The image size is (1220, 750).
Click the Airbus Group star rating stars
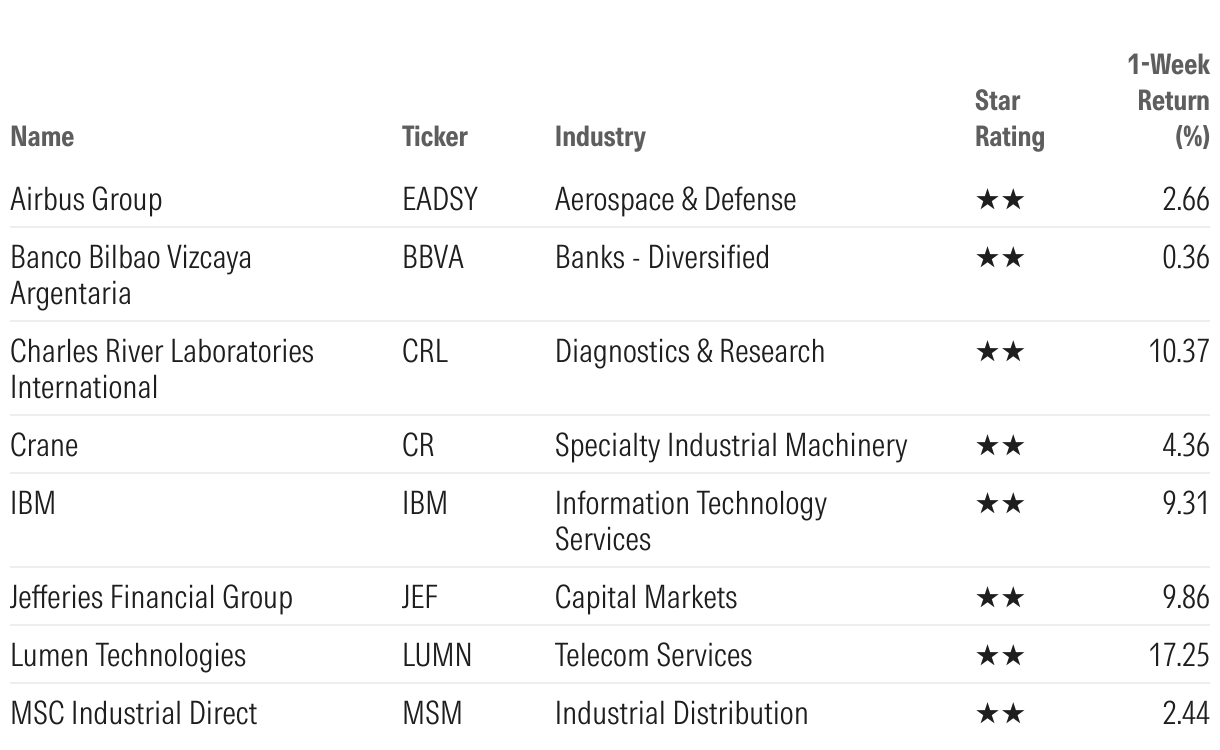coord(999,200)
